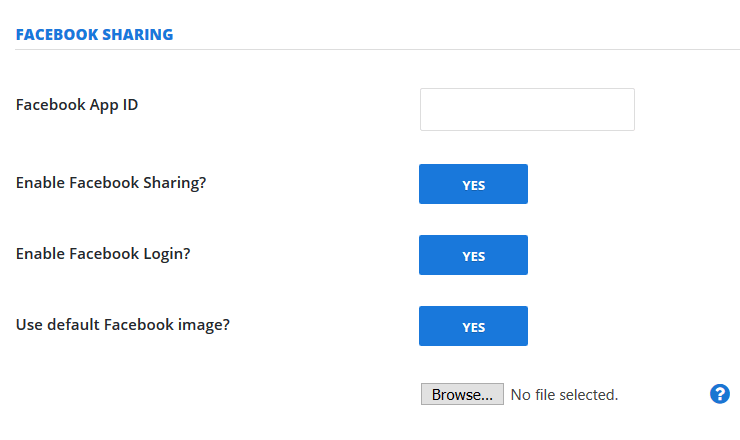Screen dimensions: 740x440
Task: Toggle the Enable Facebook Sharing YES switch
Action: (x=473, y=184)
